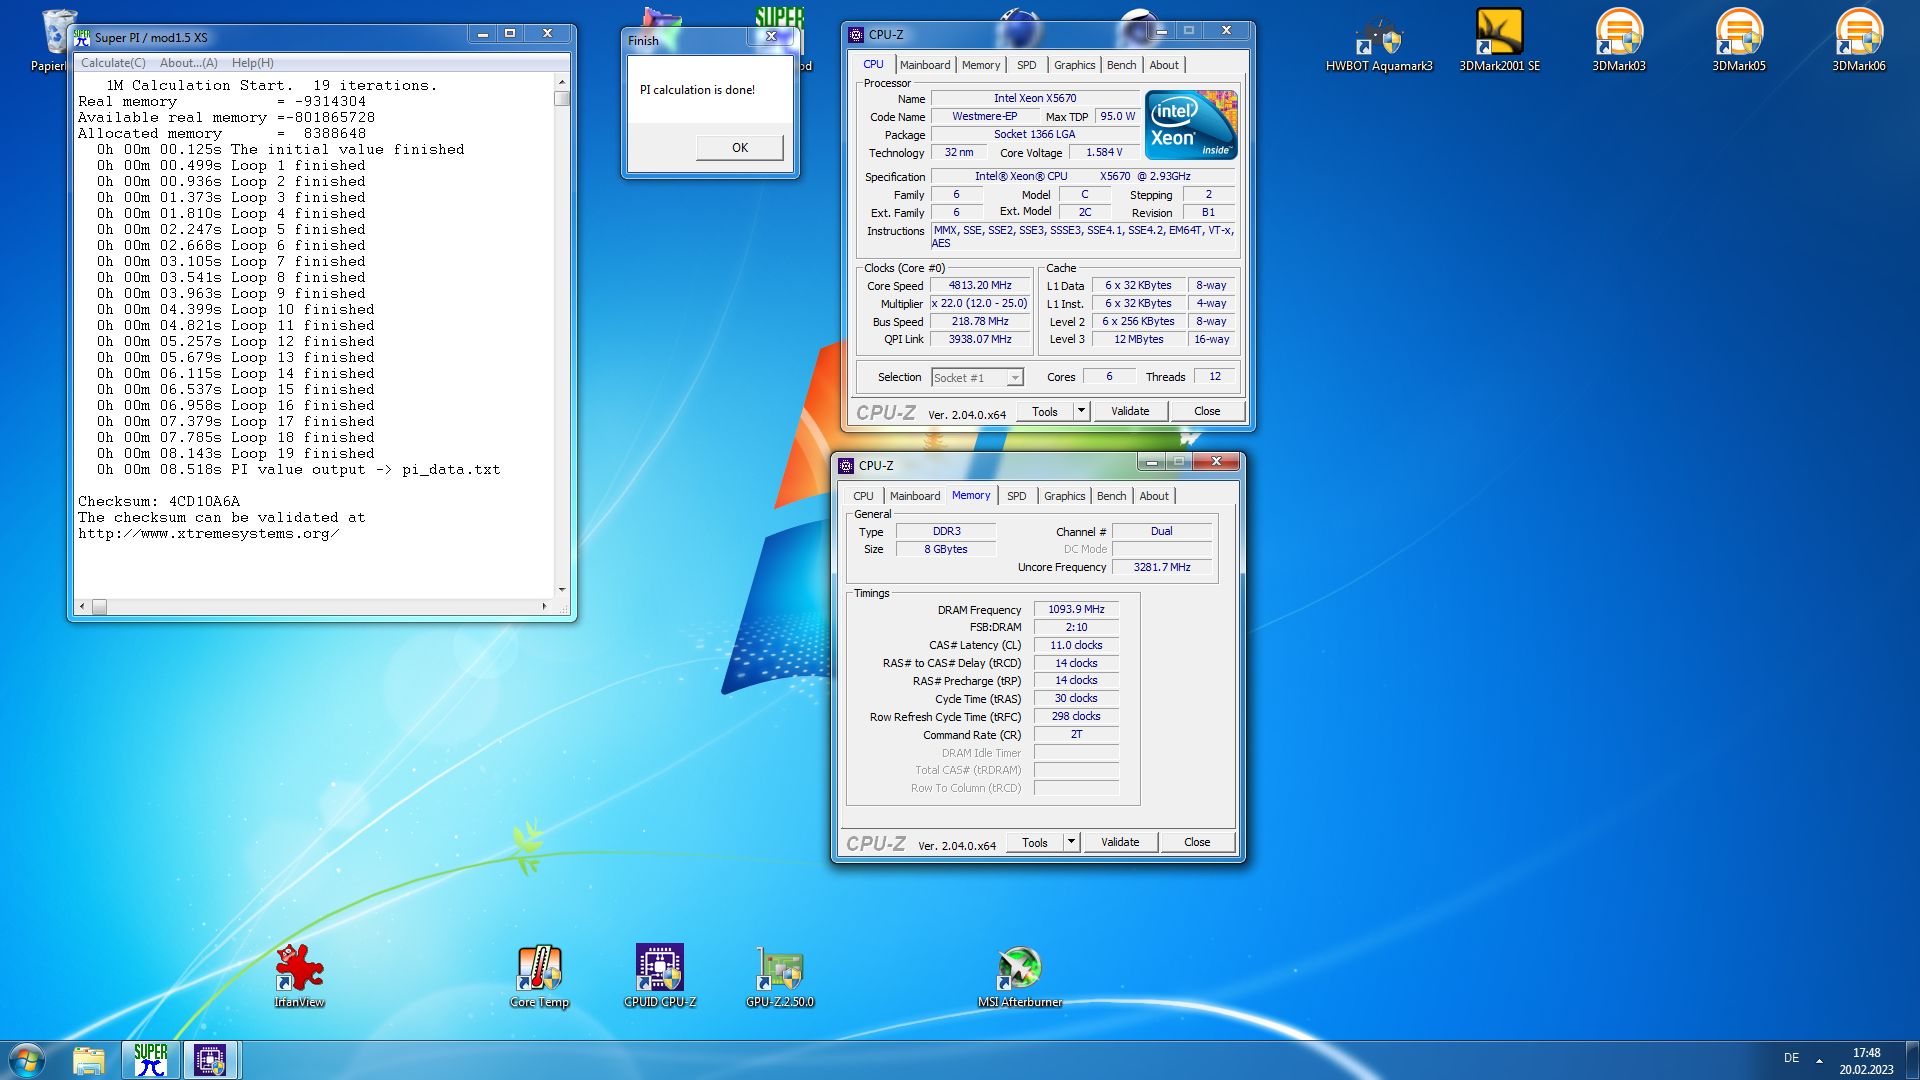Click Core Speed value 4813.20 MHz

[x=980, y=285]
